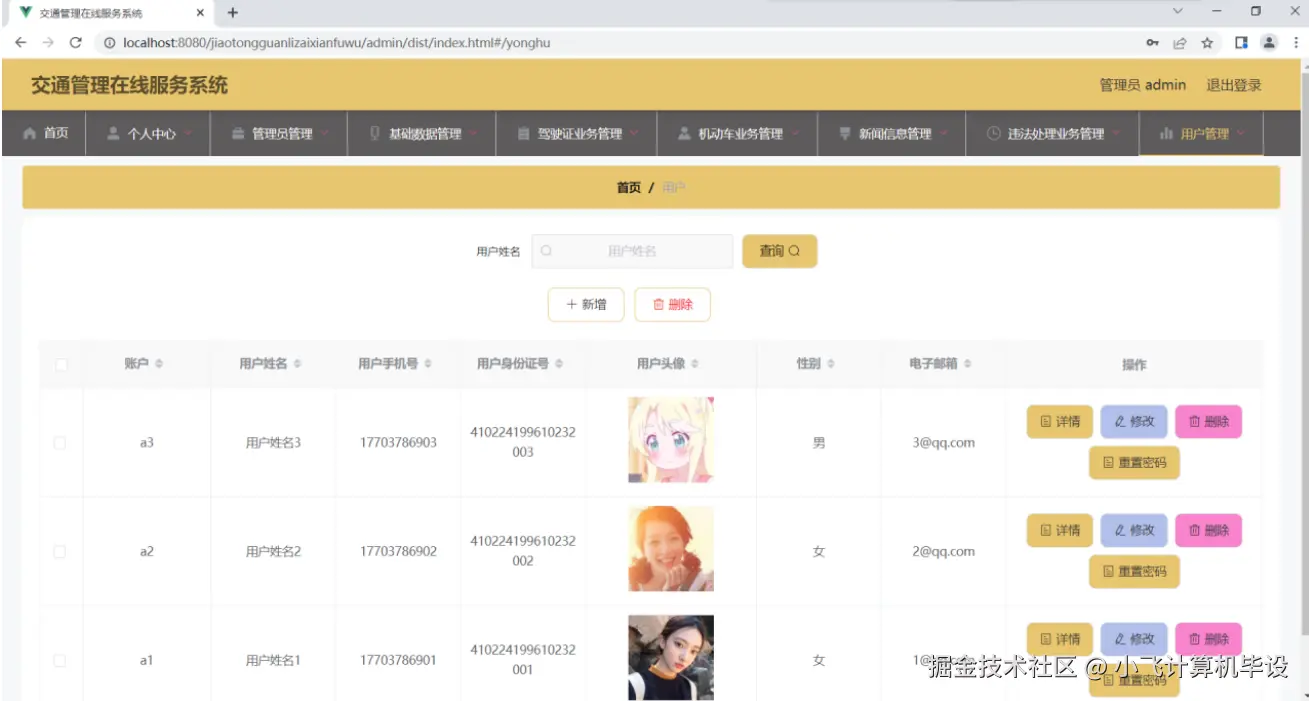Viewport: 1309px width, 701px height.
Task: Expand the 用户管理 menu arrow
Action: [1241, 134]
